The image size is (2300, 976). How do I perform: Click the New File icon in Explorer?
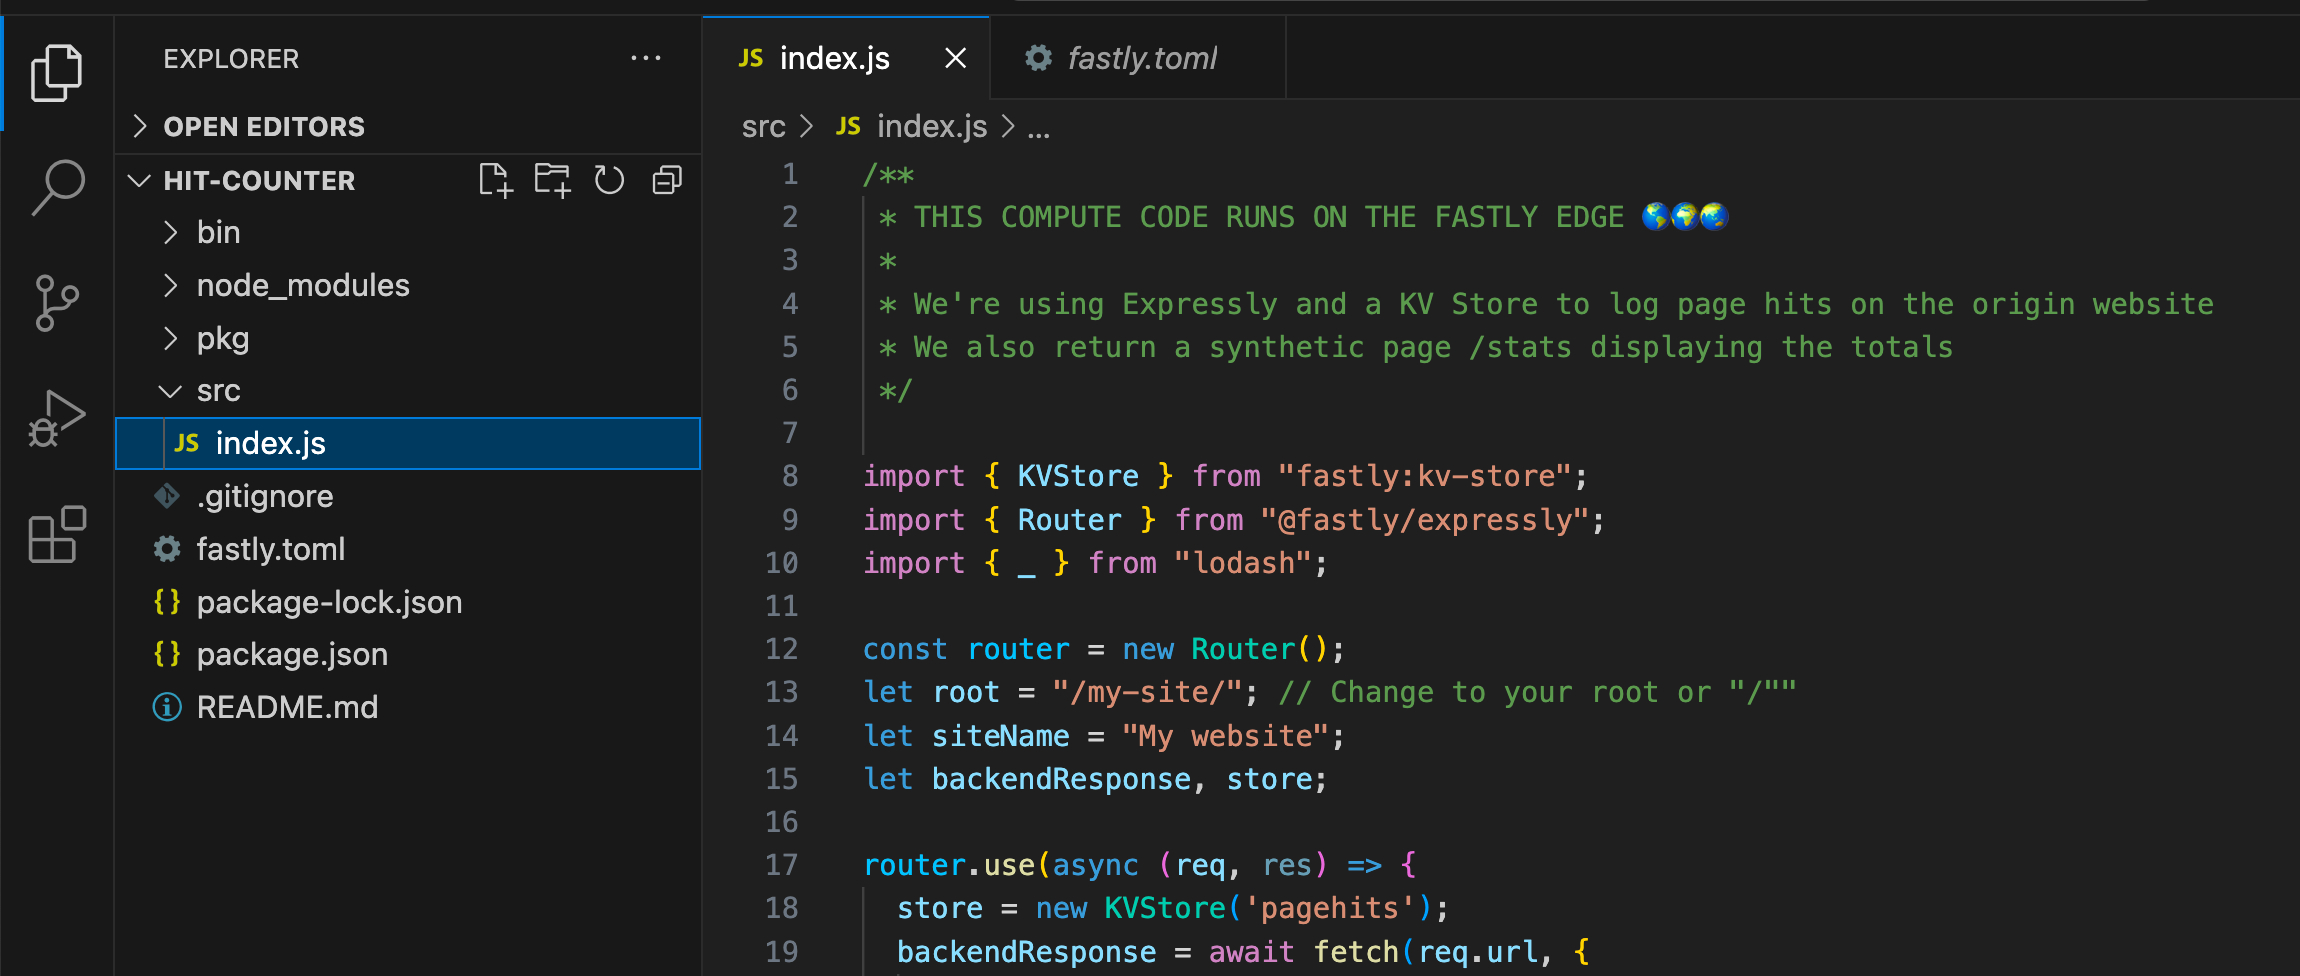click(x=495, y=180)
